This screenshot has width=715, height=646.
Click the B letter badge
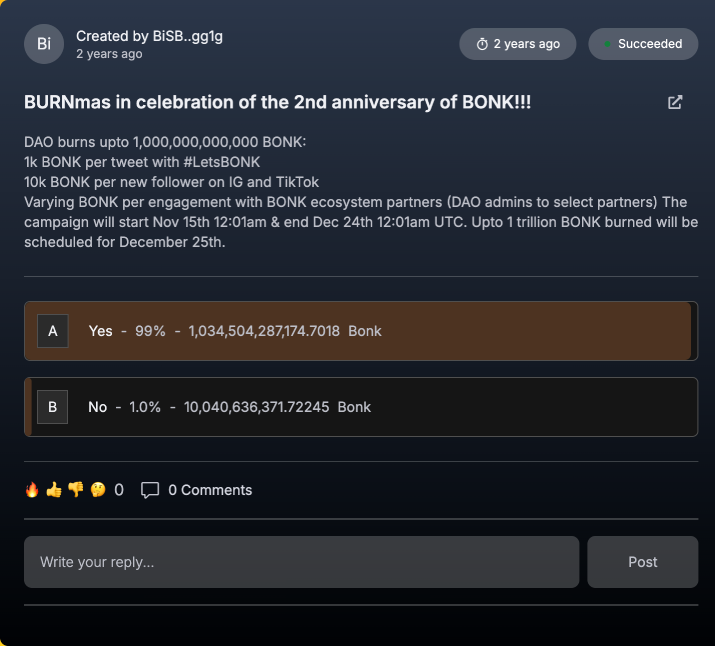pos(52,407)
